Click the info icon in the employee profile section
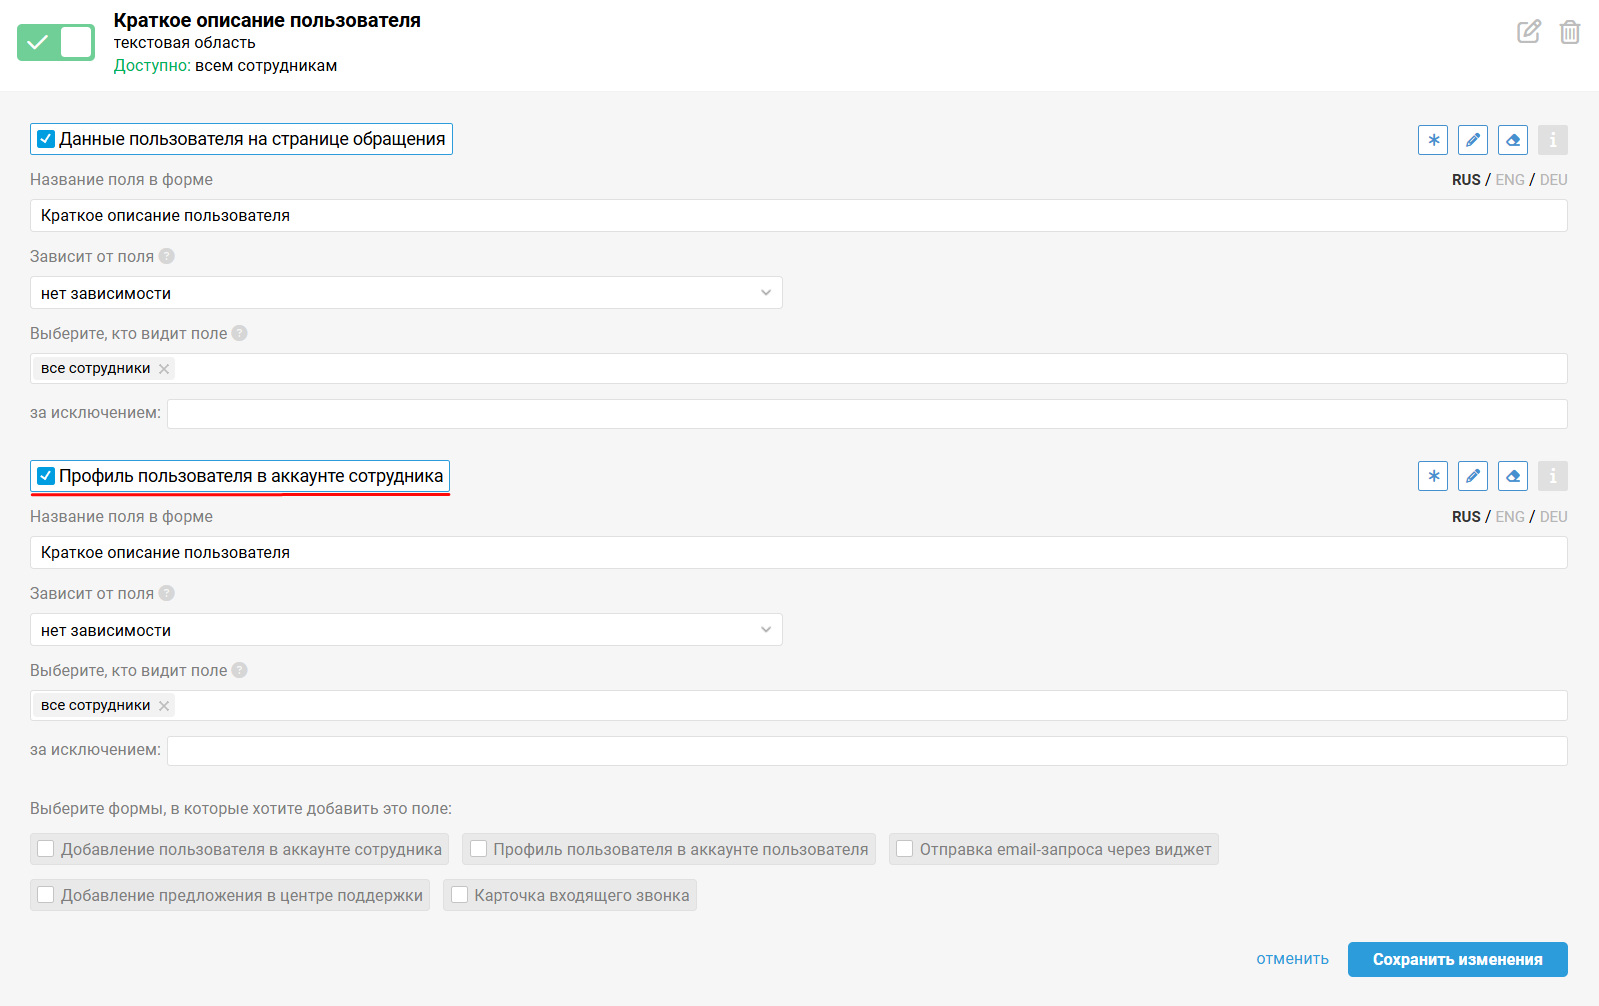1599x1006 pixels. pyautogui.click(x=1553, y=476)
